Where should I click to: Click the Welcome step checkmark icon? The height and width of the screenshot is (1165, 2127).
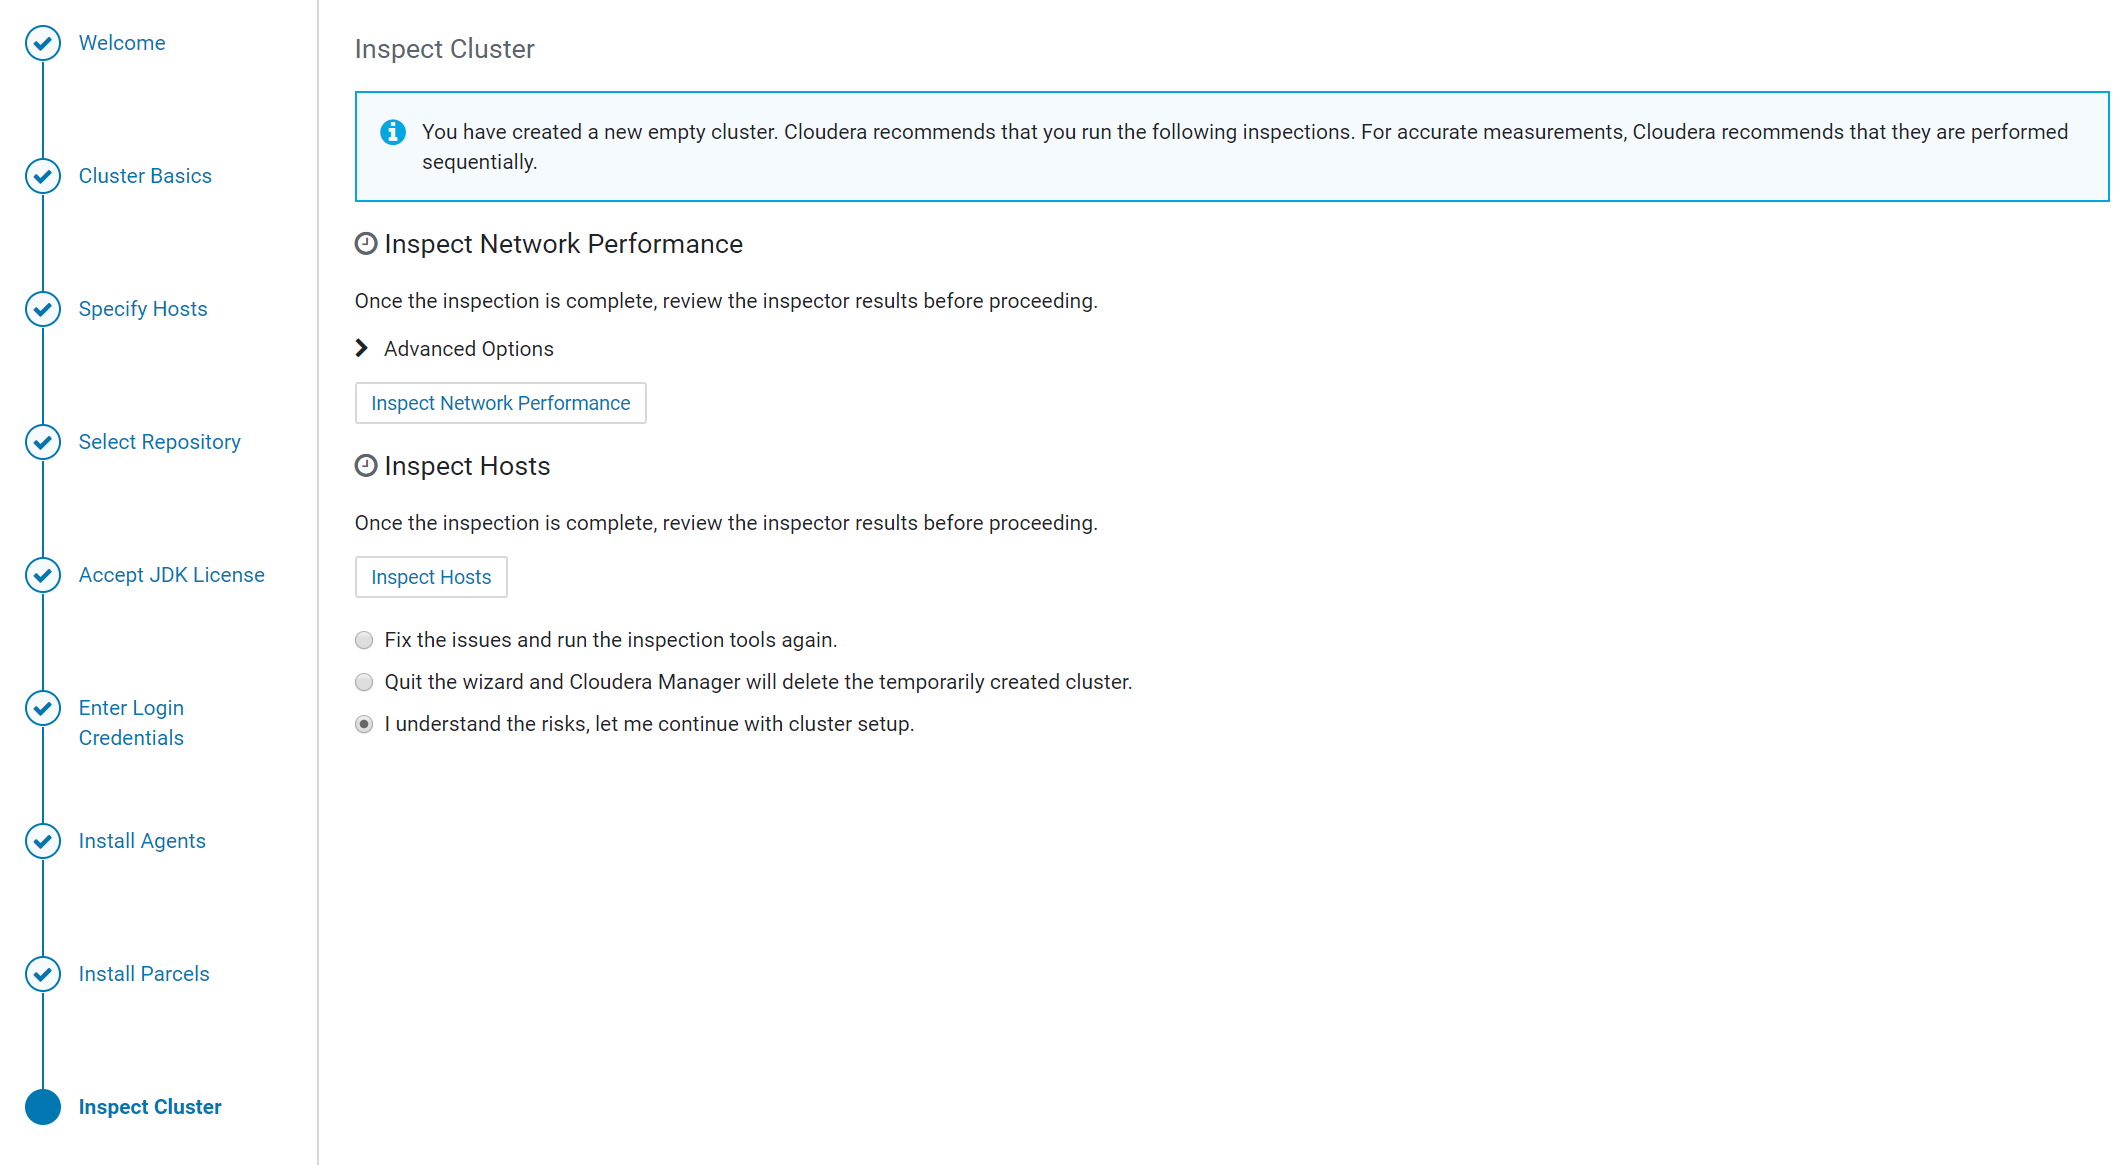point(43,43)
